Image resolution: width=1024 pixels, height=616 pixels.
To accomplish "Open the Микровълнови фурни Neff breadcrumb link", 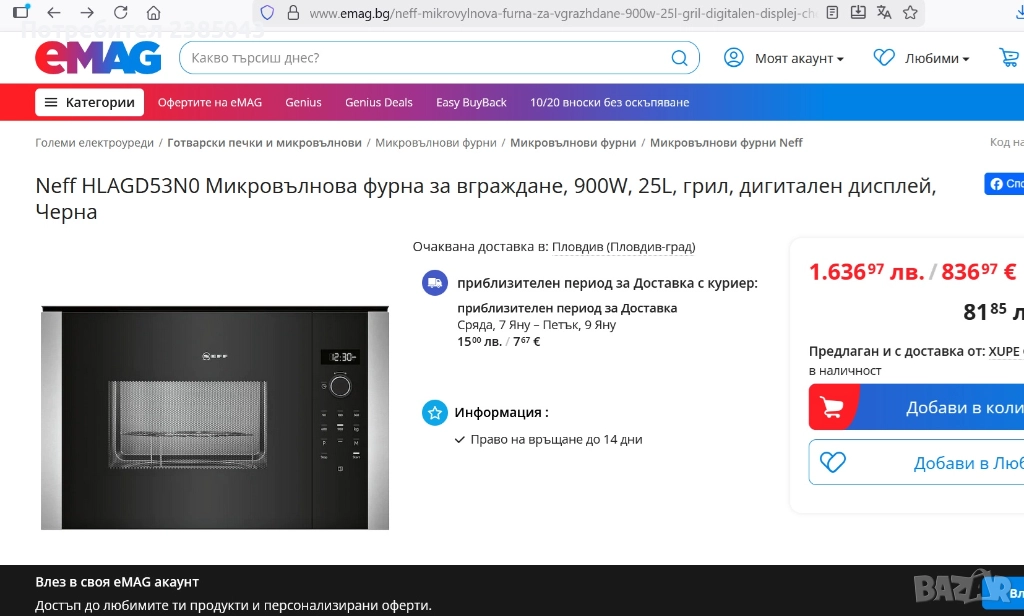I will pyautogui.click(x=725, y=142).
